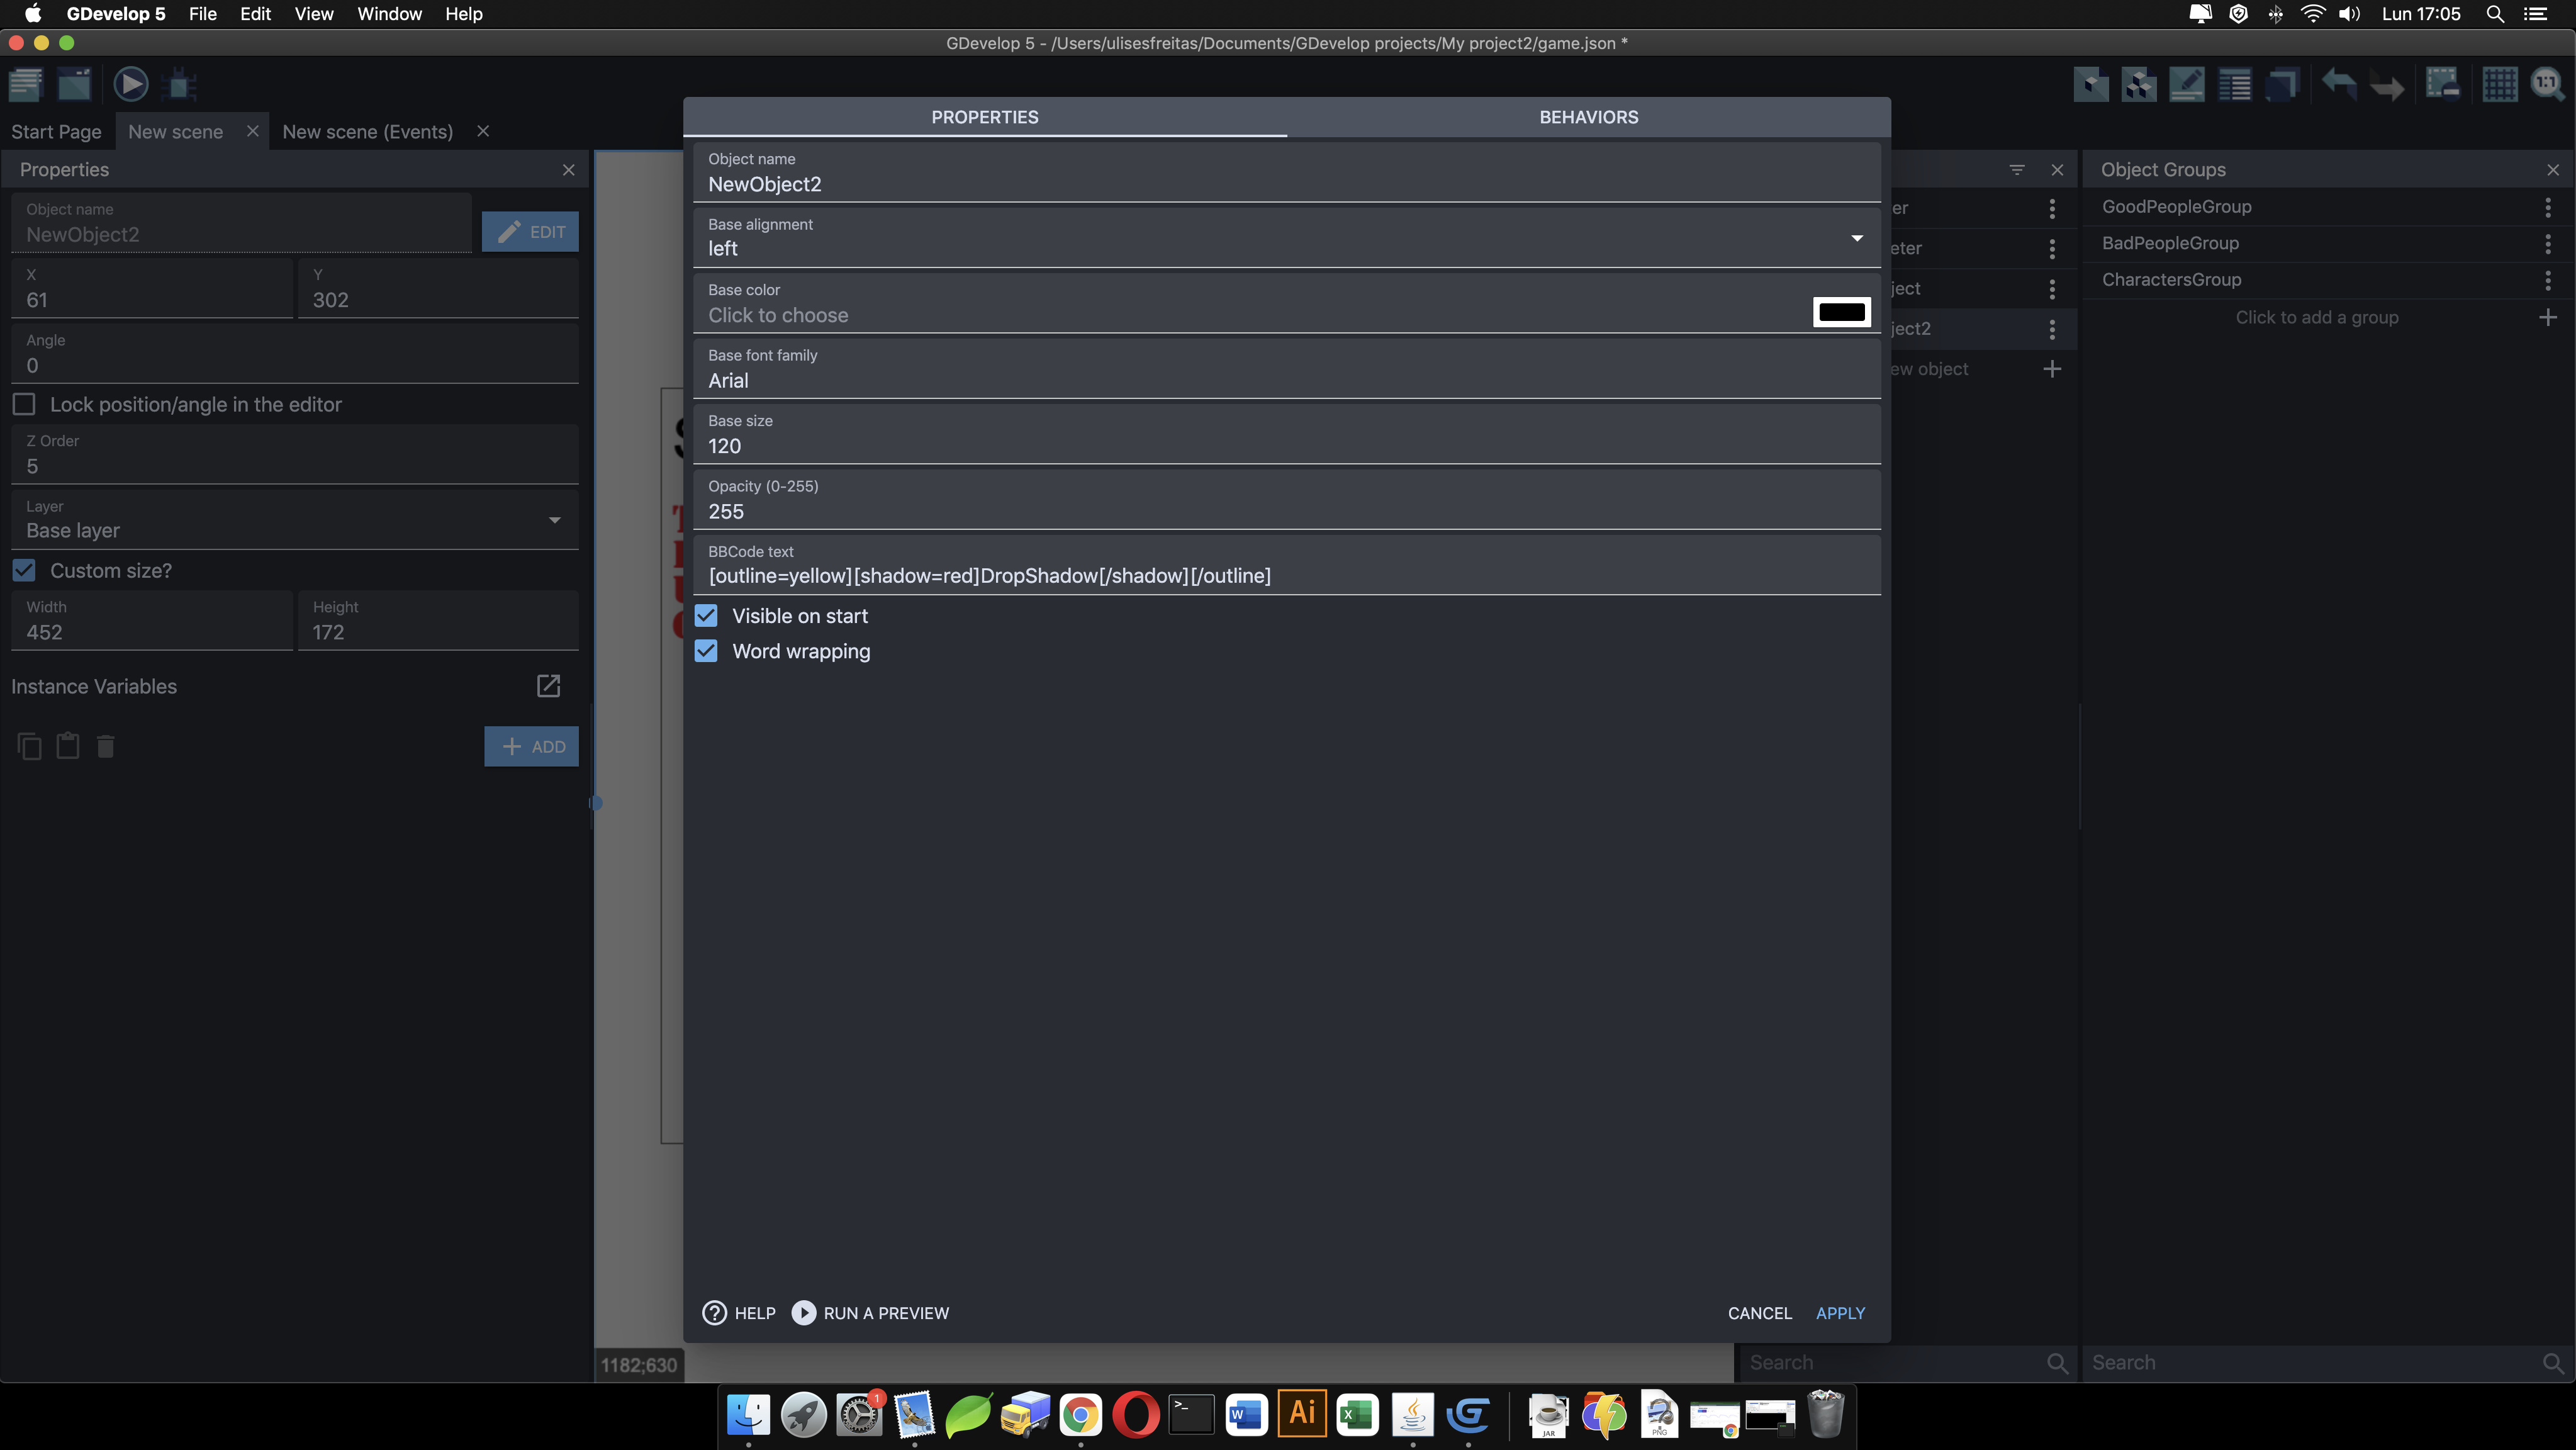Switch to the BEHAVIORS tab
Viewport: 2576px width, 1450px height.
pyautogui.click(x=1589, y=117)
